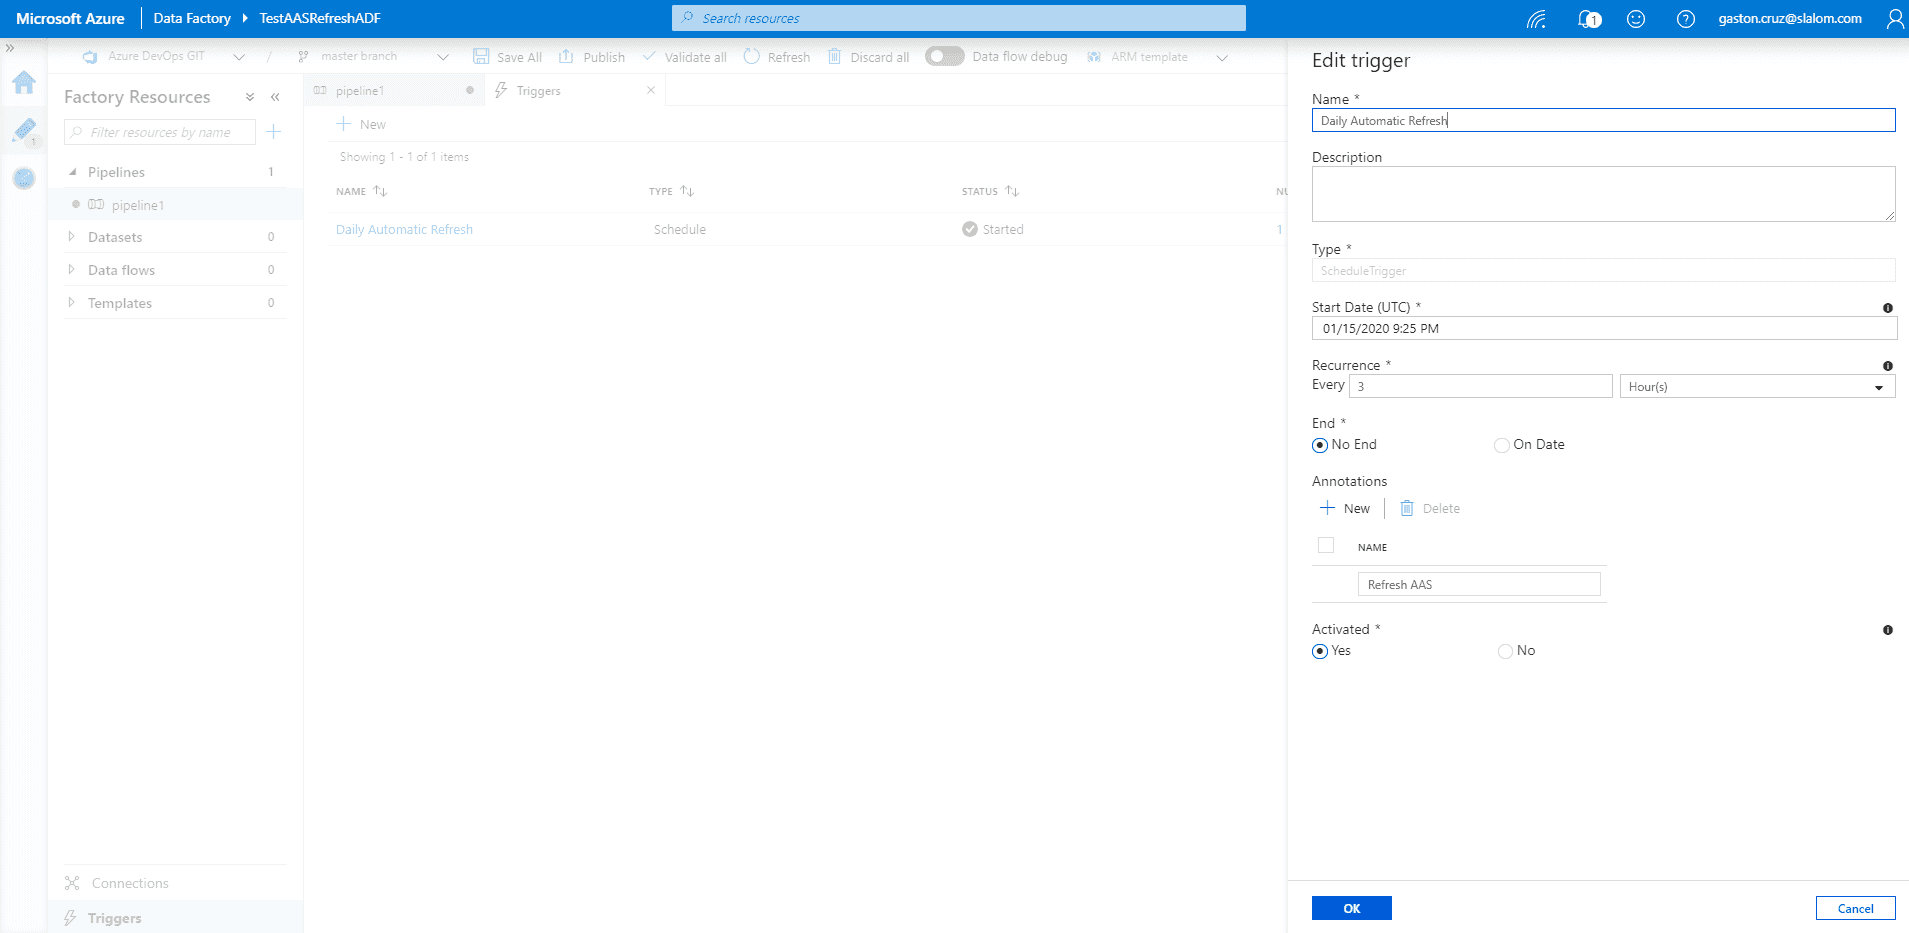Open the ARM template dropdown chevron
1909x933 pixels.
[x=1222, y=57]
